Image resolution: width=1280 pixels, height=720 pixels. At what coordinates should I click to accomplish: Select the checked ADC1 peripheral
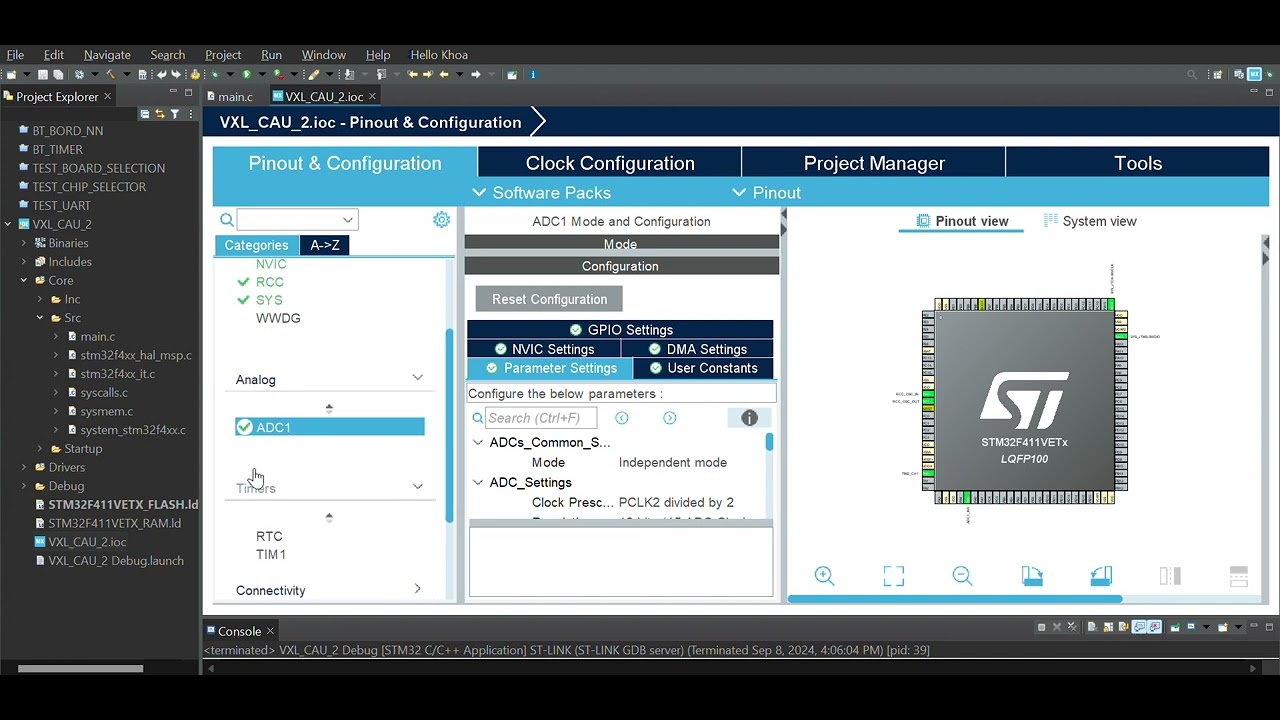[x=330, y=427]
